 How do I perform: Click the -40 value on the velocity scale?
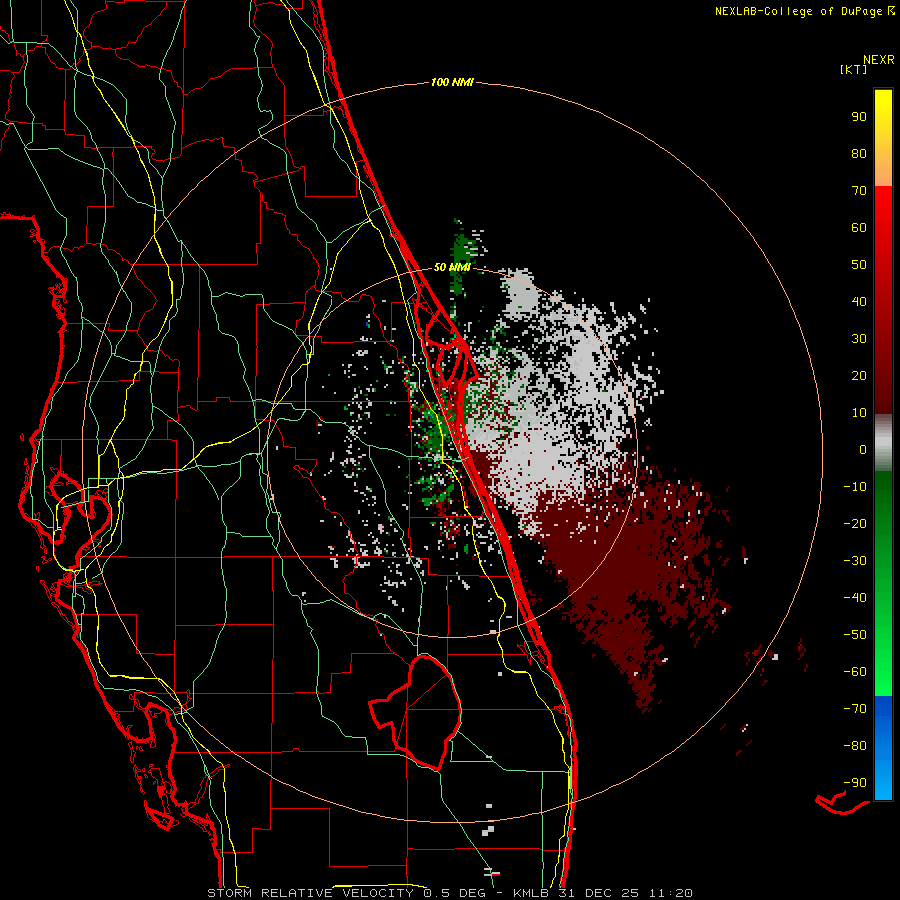[855, 598]
